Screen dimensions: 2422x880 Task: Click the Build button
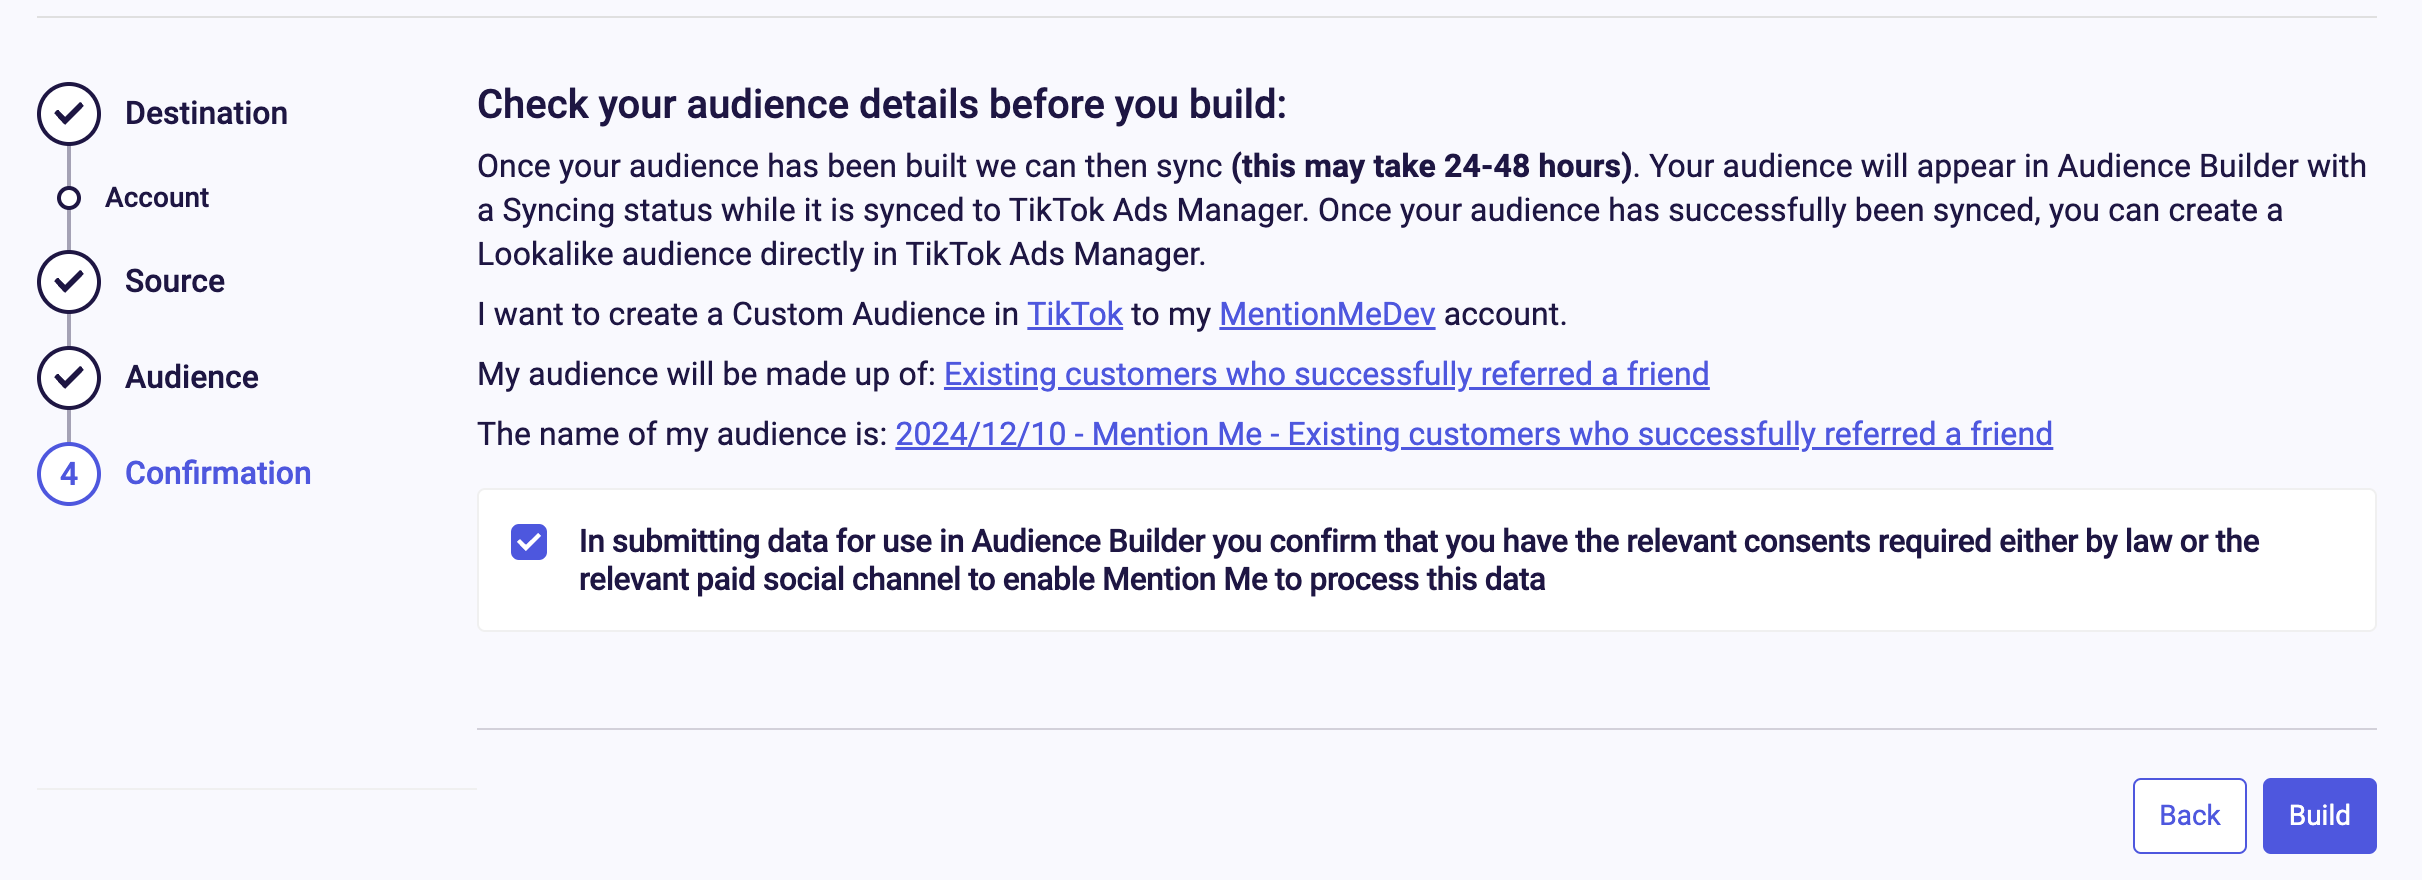tap(2320, 816)
